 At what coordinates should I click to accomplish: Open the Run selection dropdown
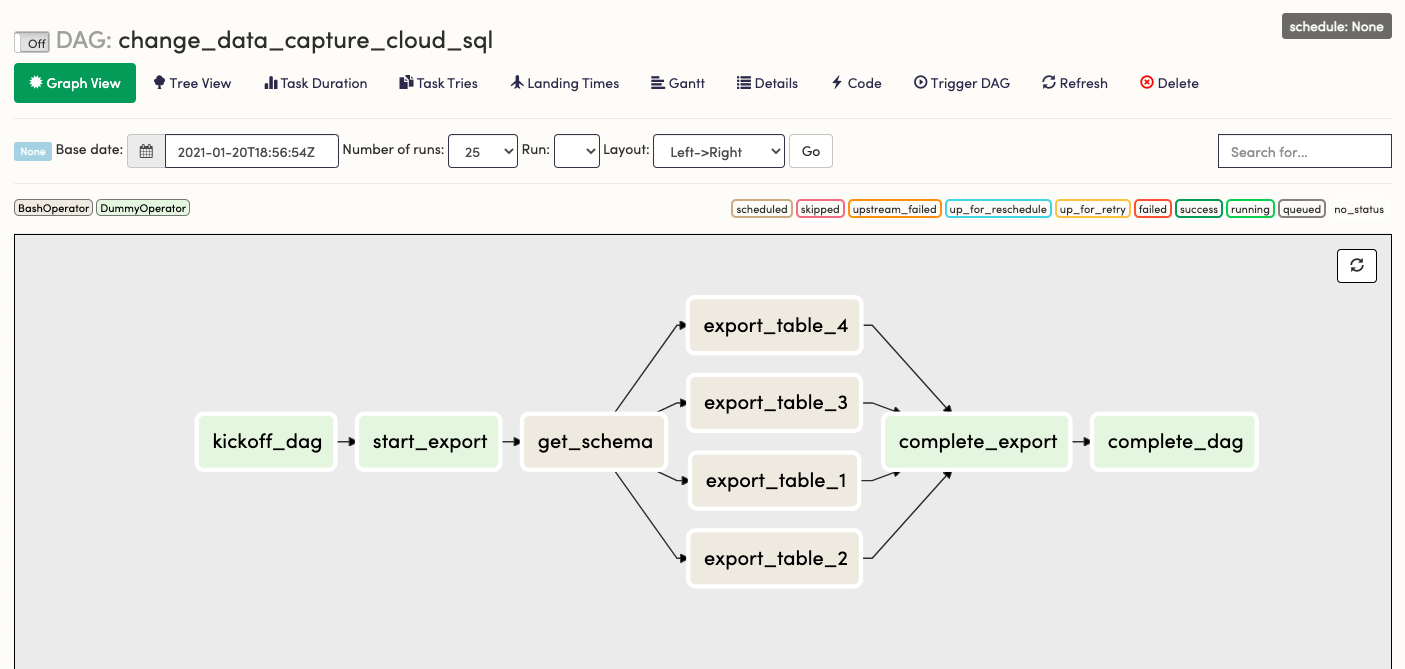[576, 150]
